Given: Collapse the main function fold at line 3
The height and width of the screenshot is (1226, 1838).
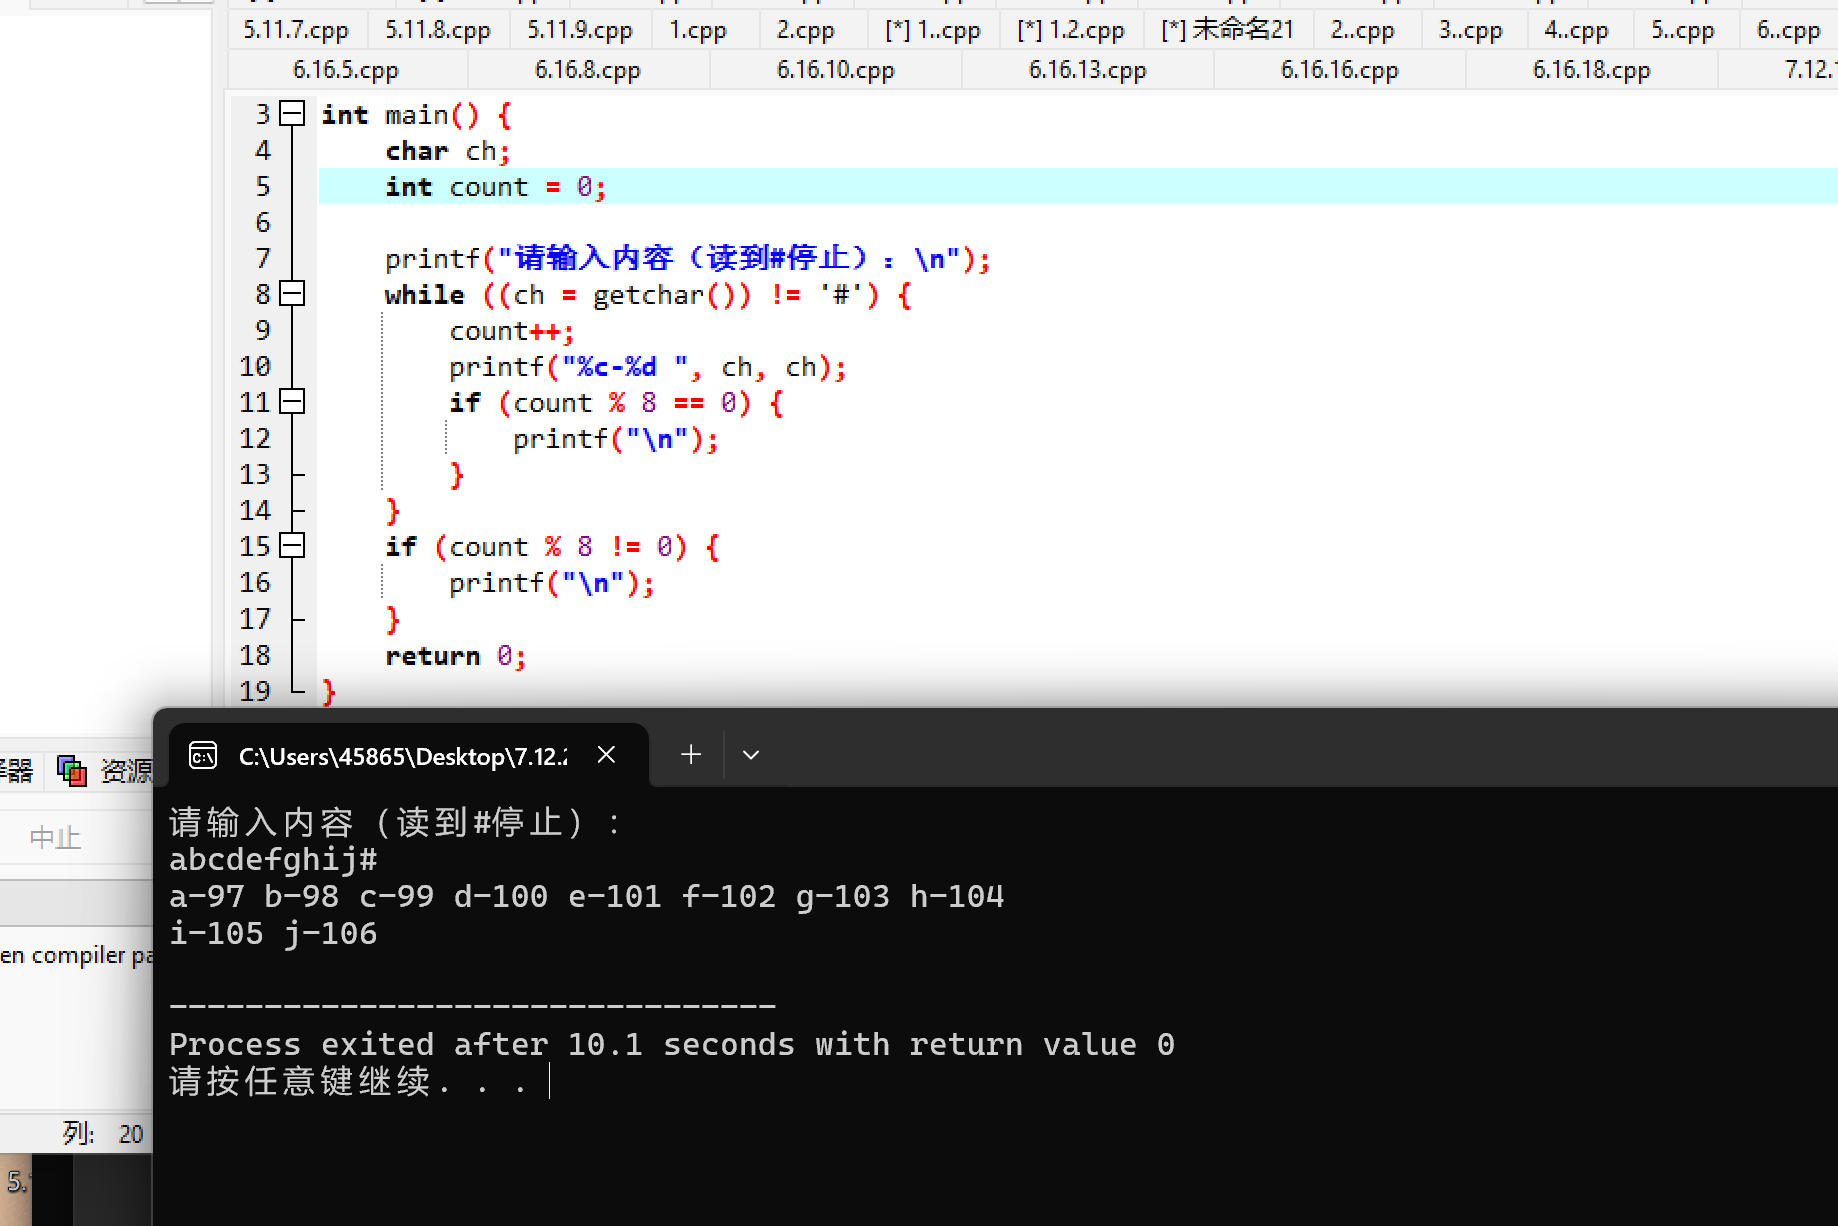Looking at the screenshot, I should [292, 114].
